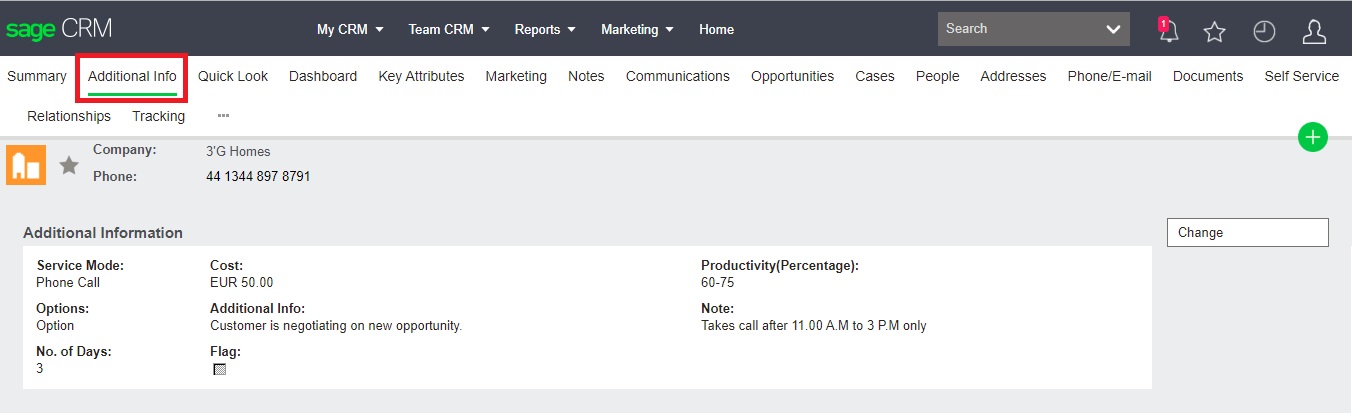Open the Key Attributes tab
Image resolution: width=1352 pixels, height=413 pixels.
421,76
